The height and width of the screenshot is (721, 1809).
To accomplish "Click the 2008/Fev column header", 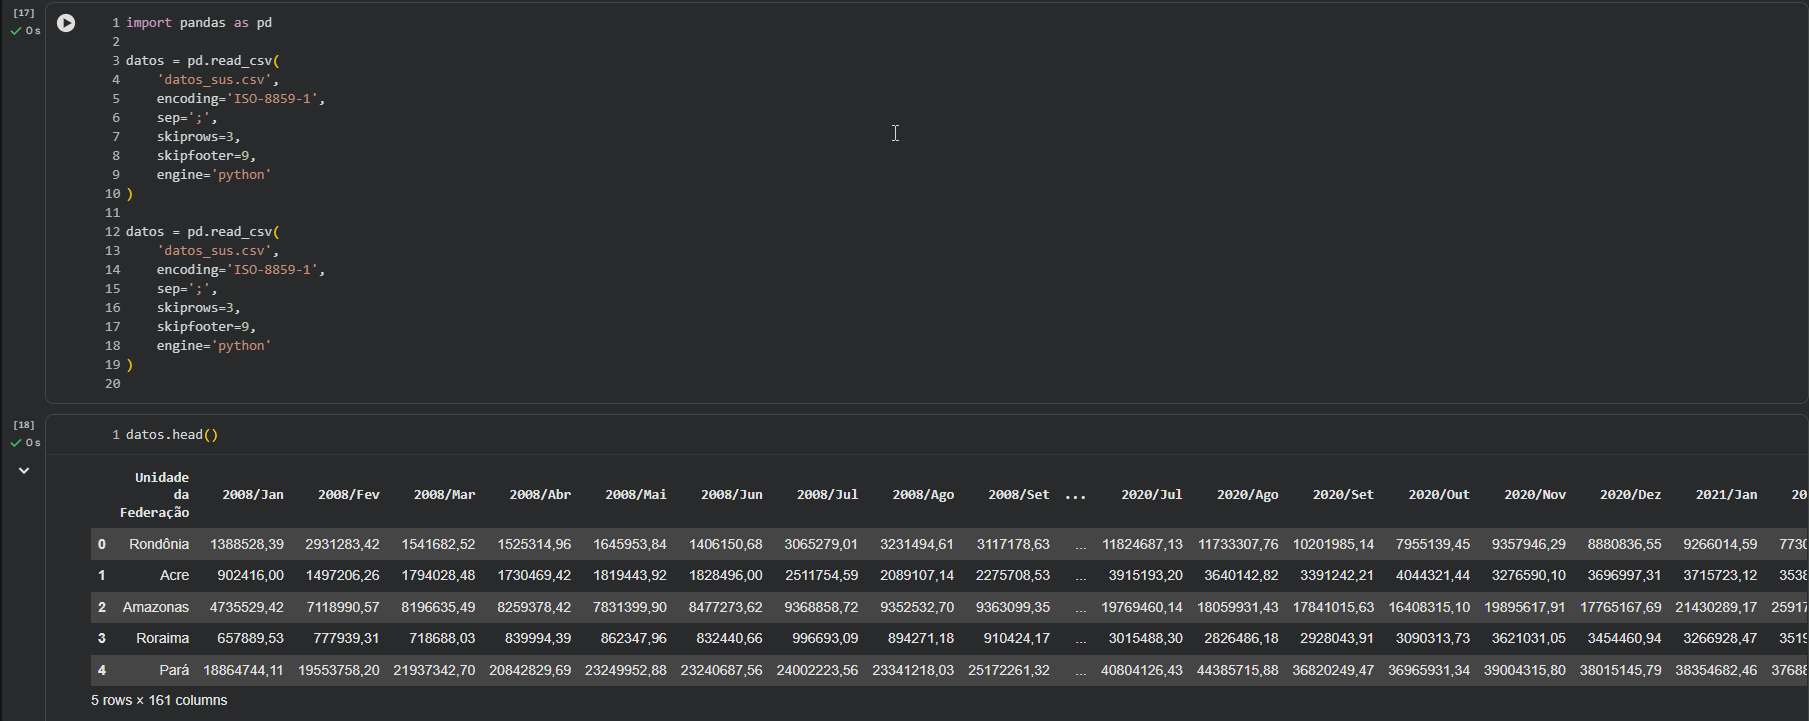I will pyautogui.click(x=349, y=495).
